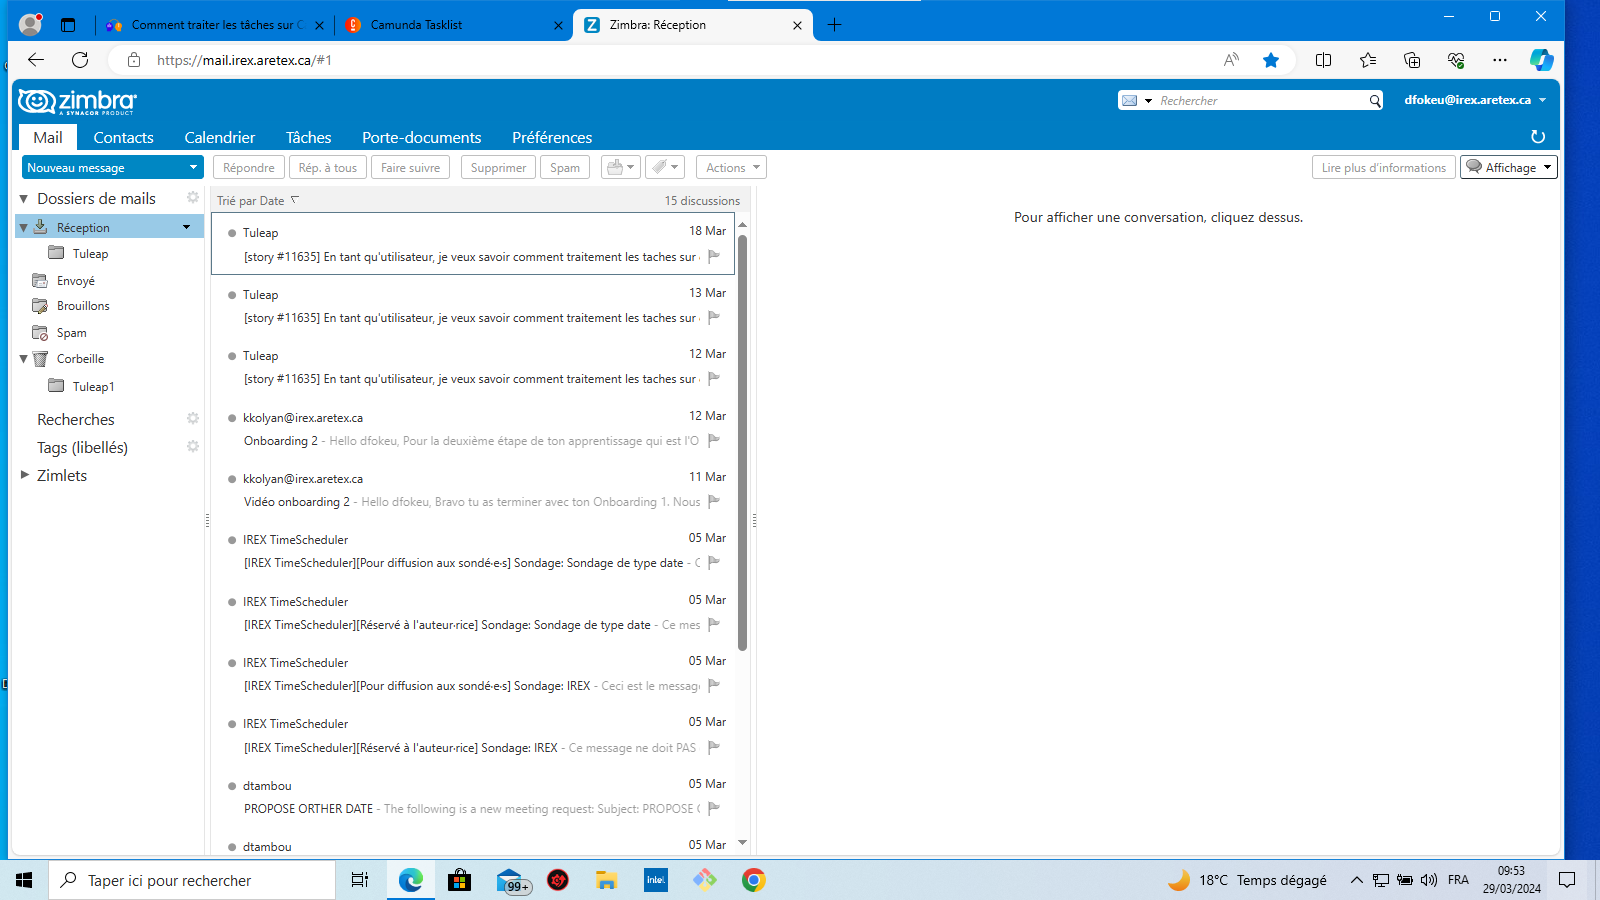Expand the Zimlets section
Screen dimensions: 1600x900
pyautogui.click(x=24, y=475)
